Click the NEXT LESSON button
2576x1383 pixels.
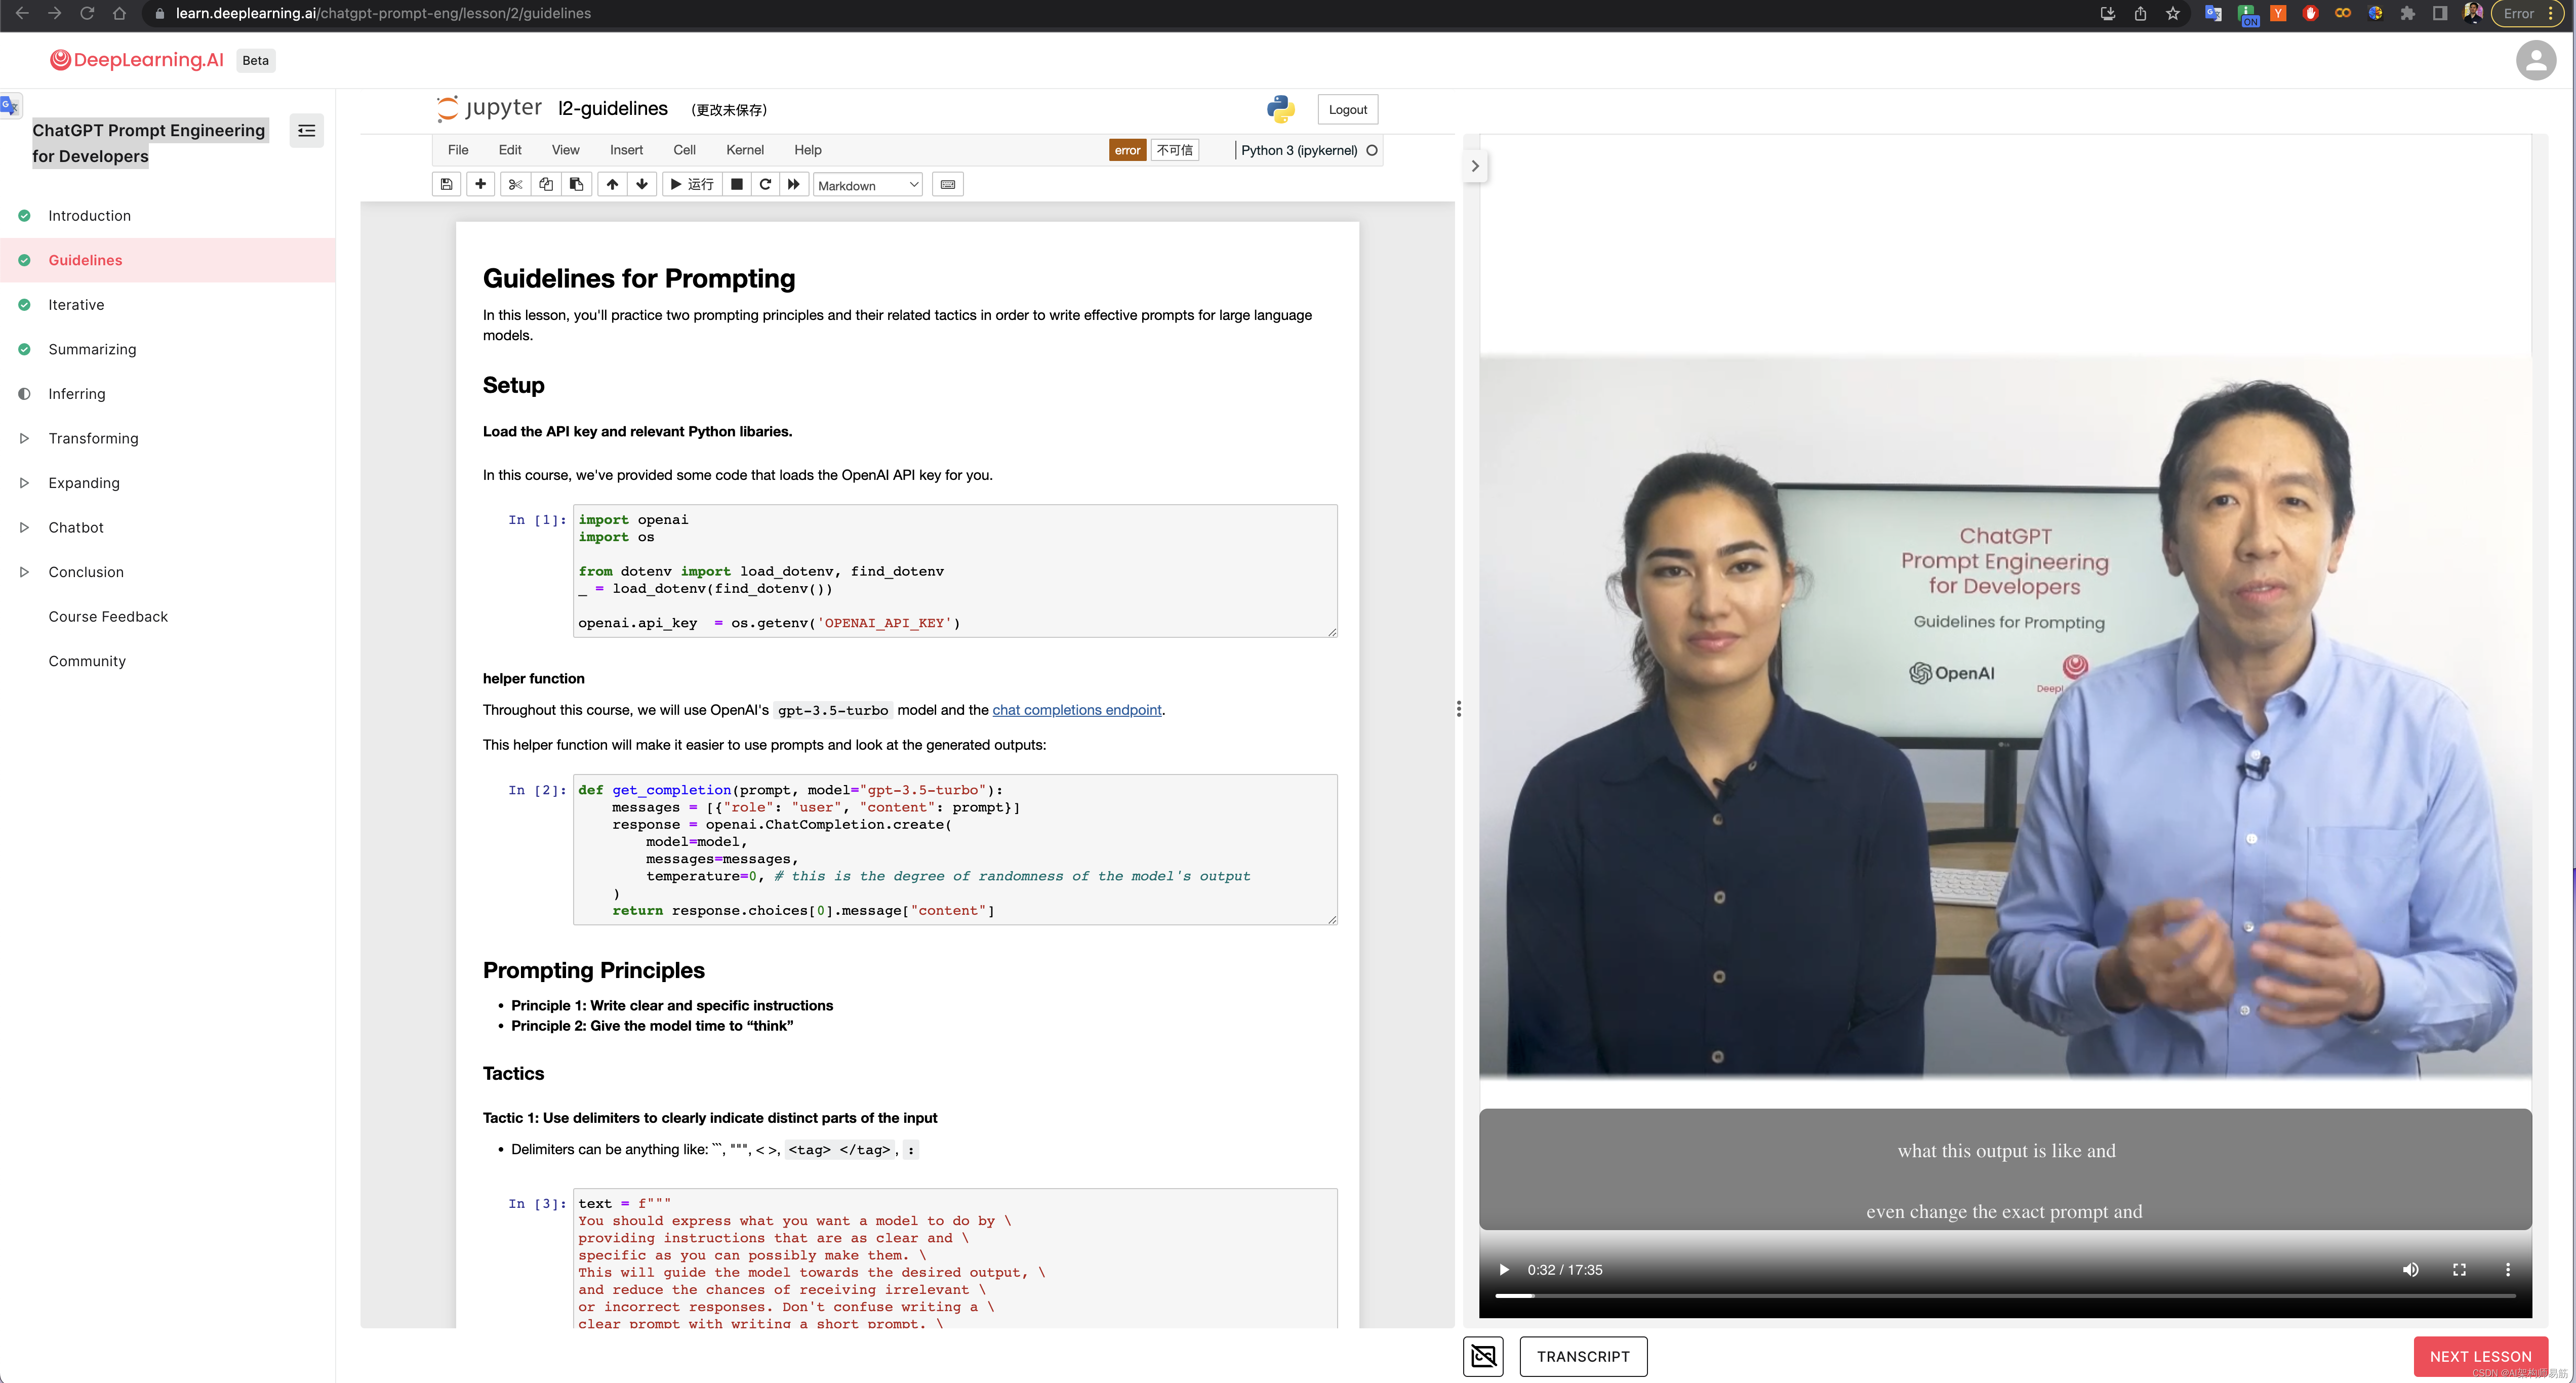[2480, 1356]
